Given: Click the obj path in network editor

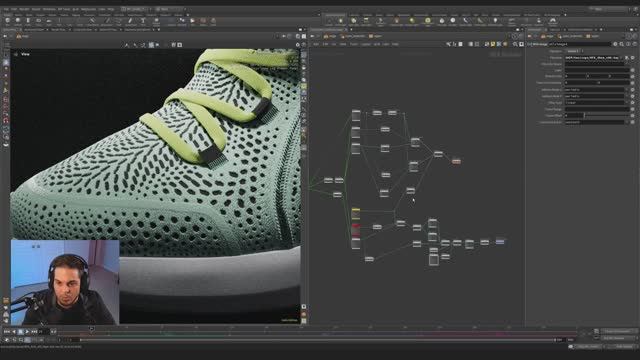Looking at the screenshot, I should click(330, 36).
